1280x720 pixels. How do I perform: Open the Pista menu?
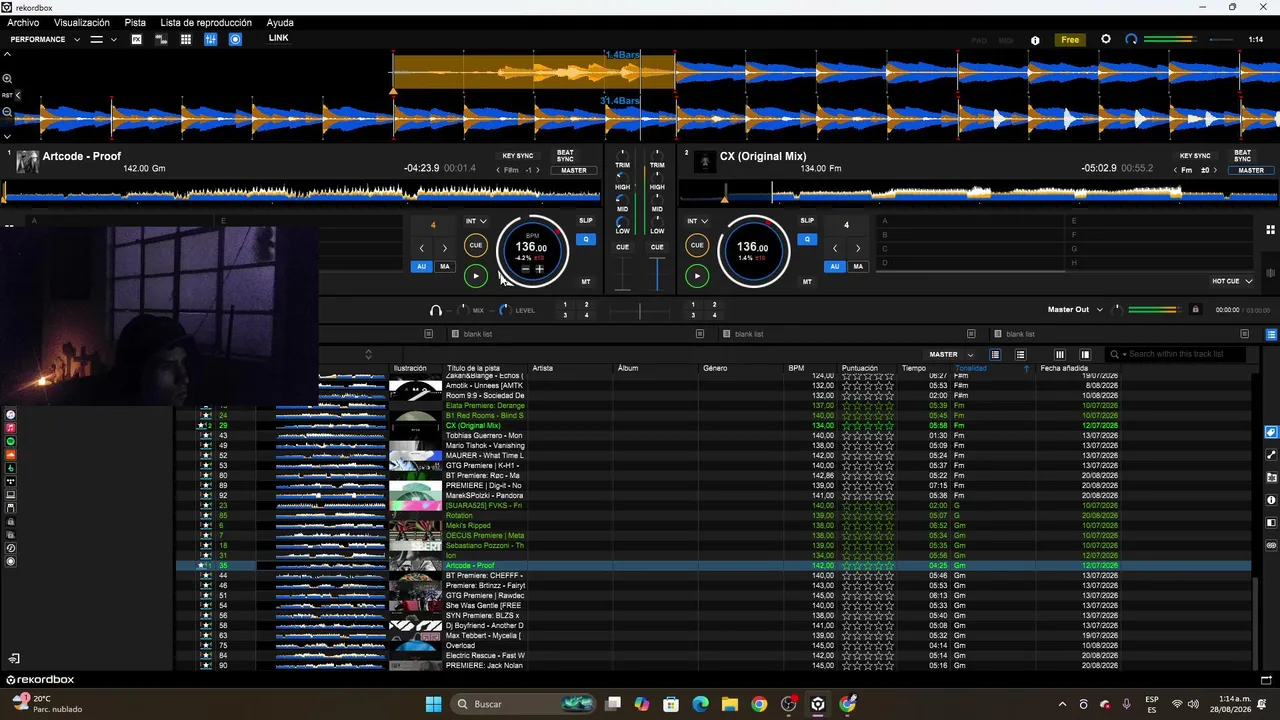[135, 22]
